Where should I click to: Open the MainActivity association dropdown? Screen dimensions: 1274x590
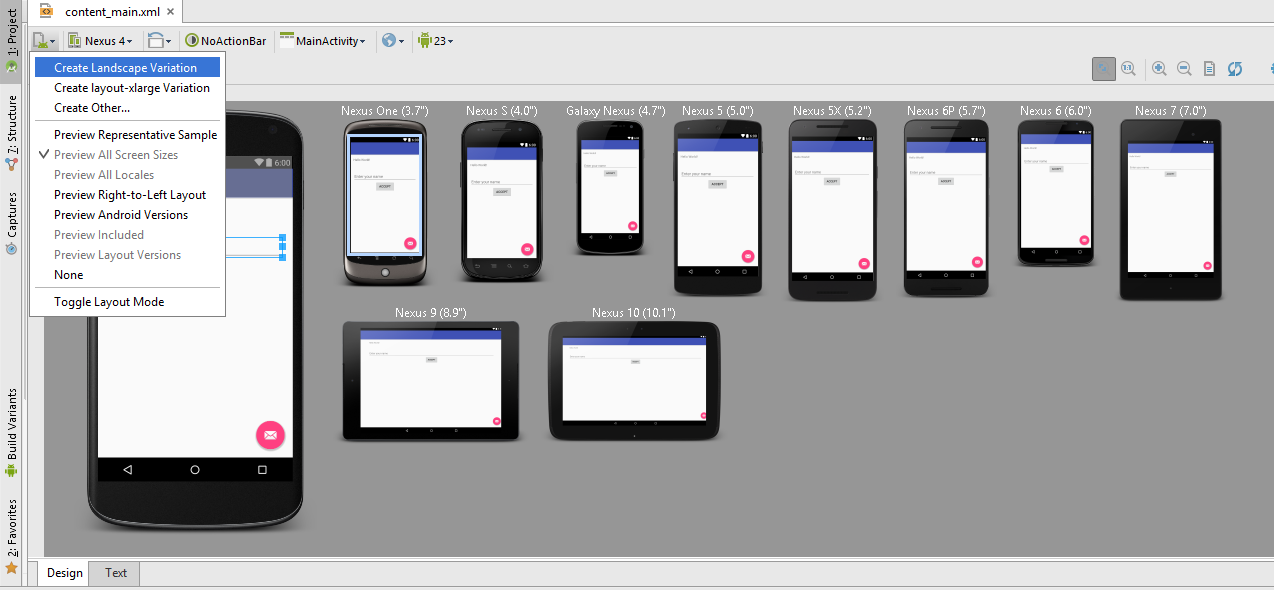tap(323, 41)
